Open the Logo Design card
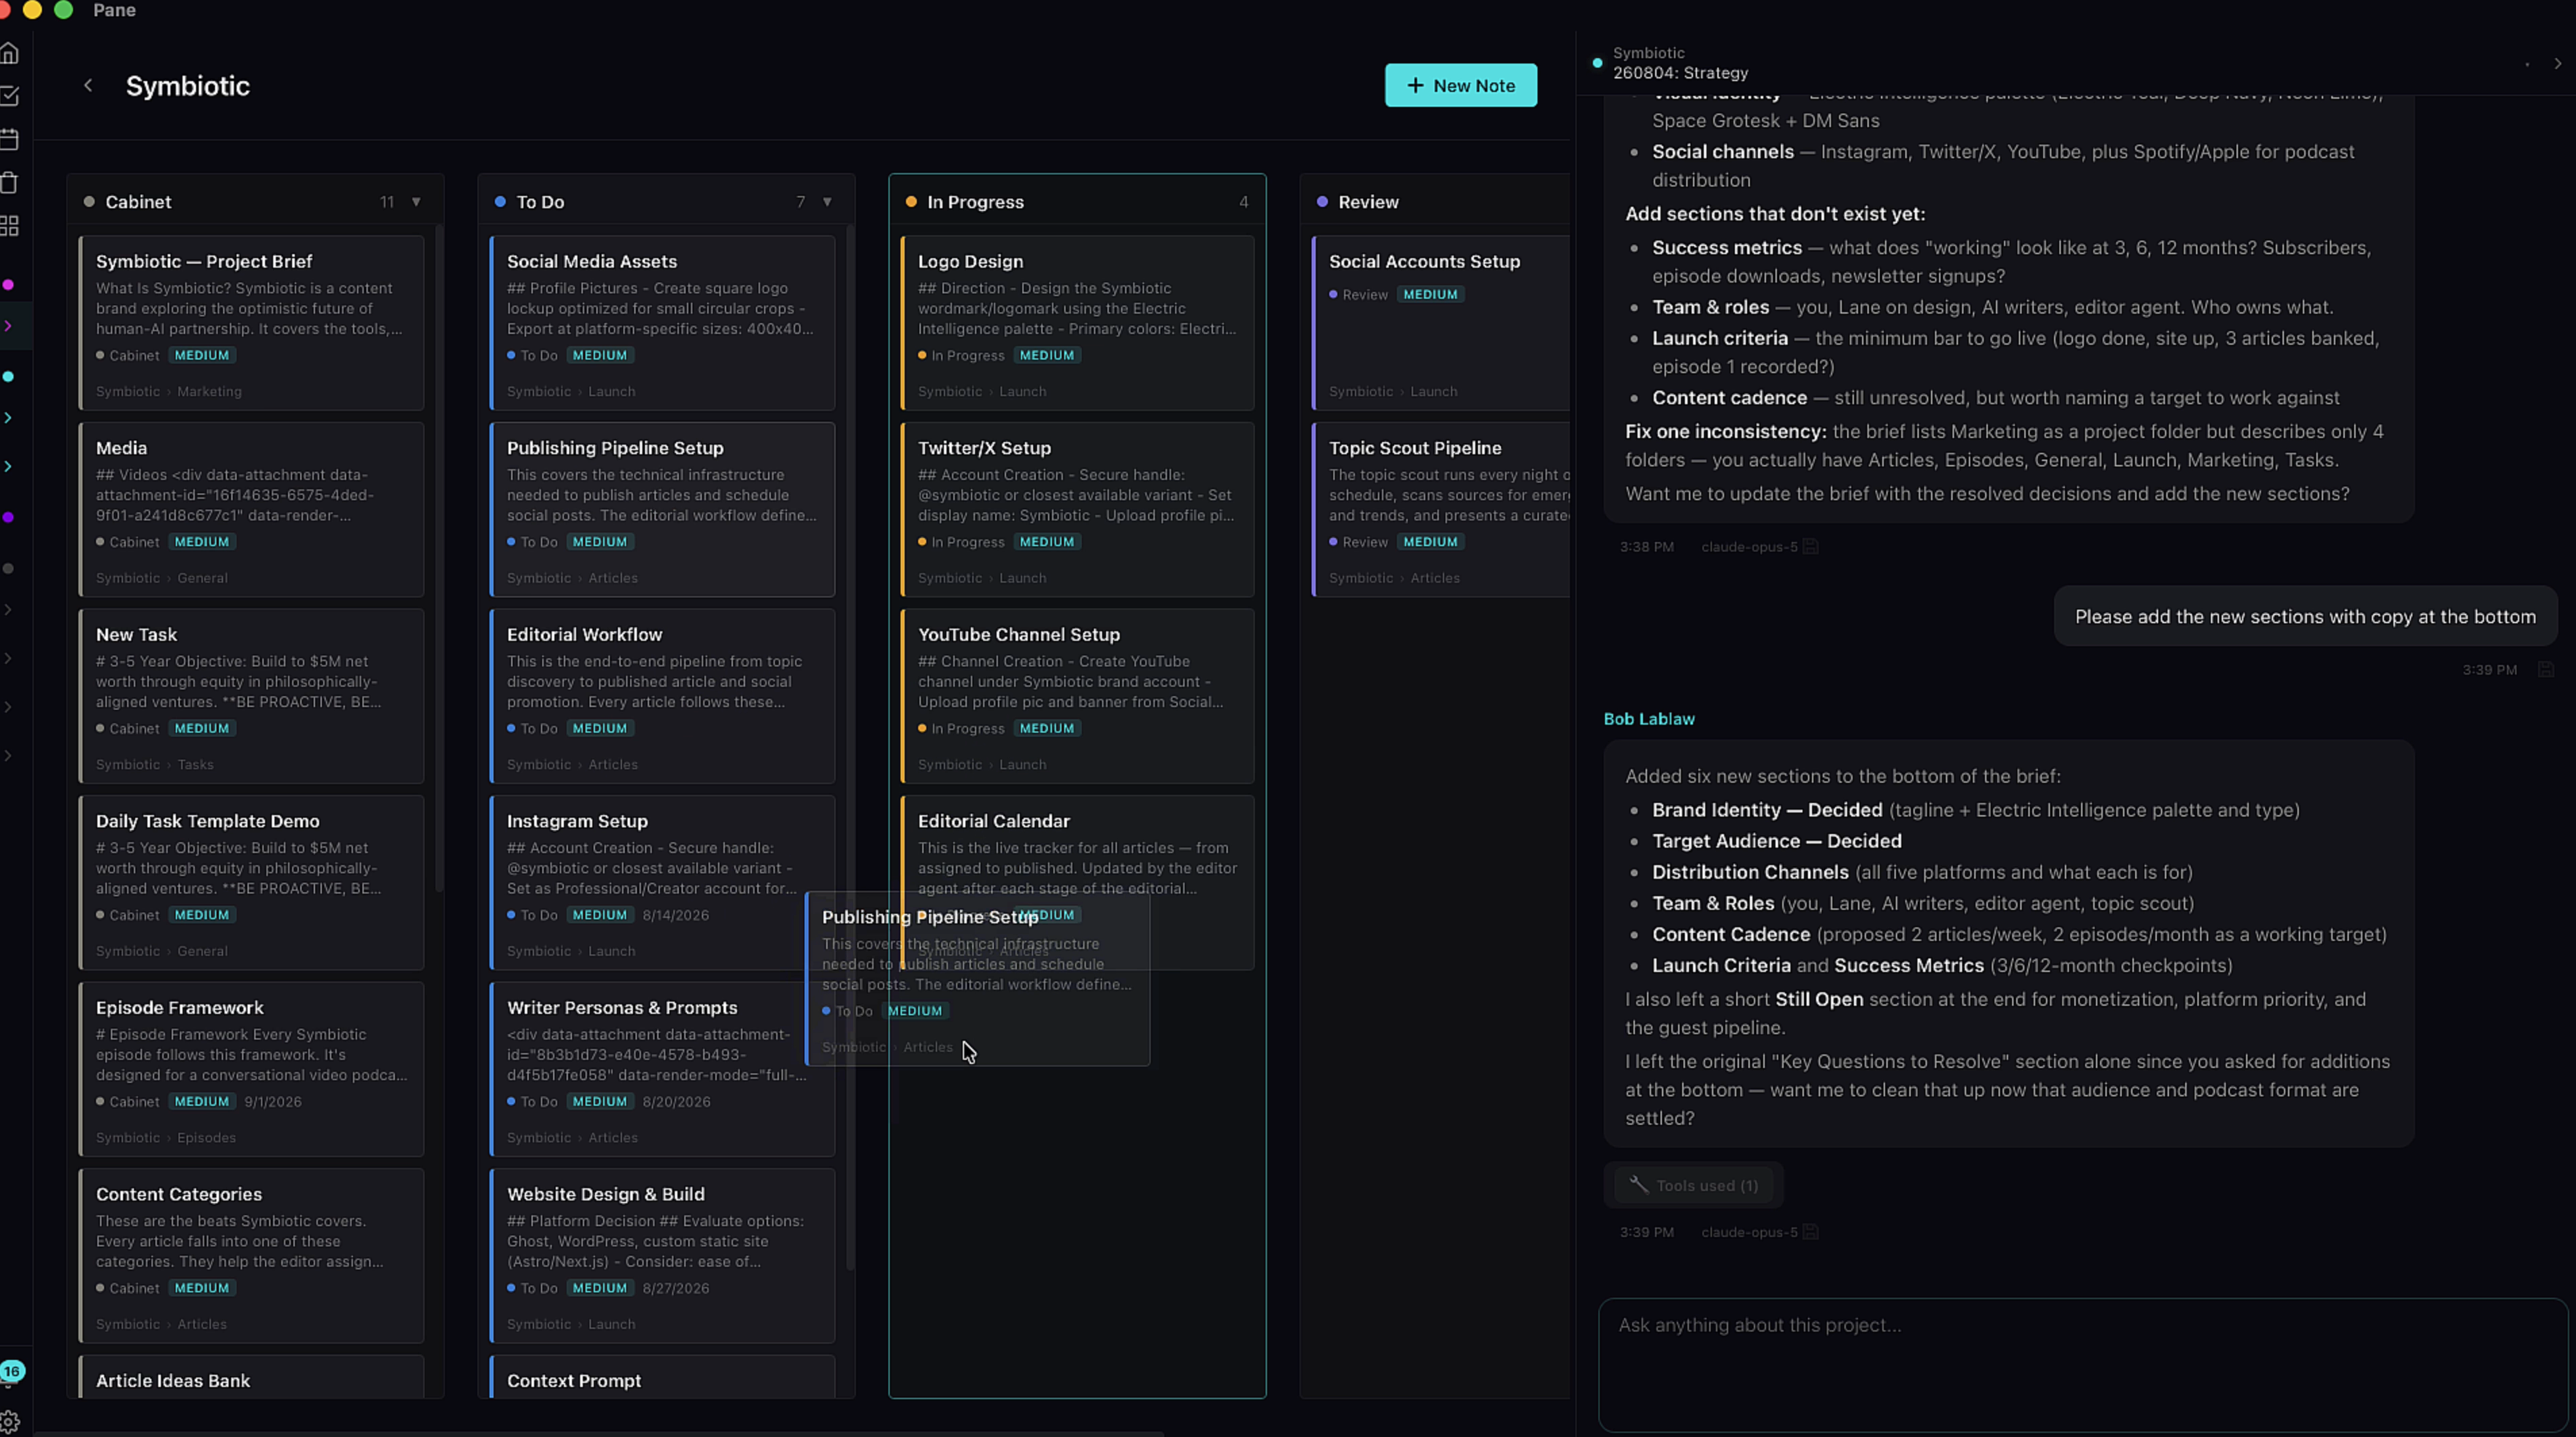 point(1077,323)
